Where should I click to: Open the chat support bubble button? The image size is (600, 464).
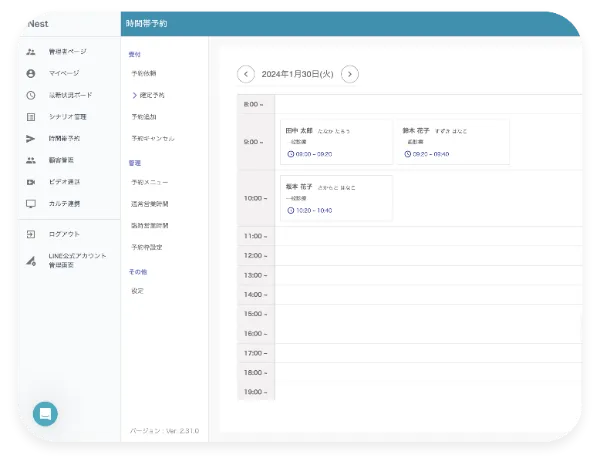coord(45,413)
